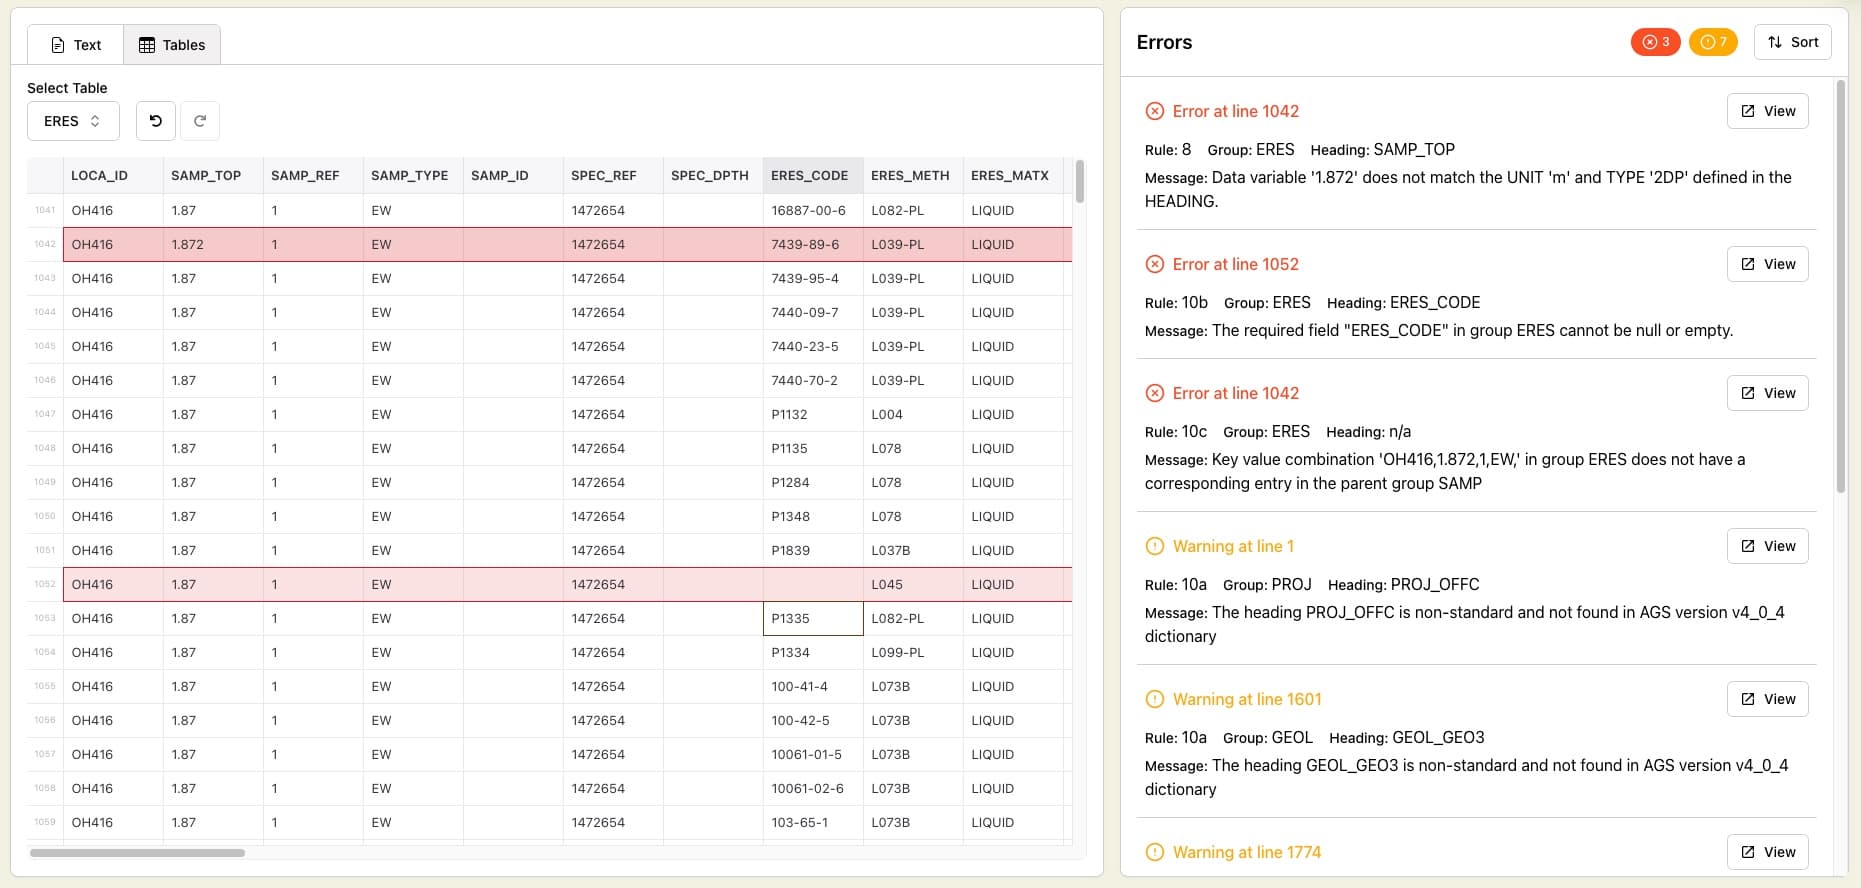View the warning at line 1601
The image size is (1861, 888).
pos(1768,699)
